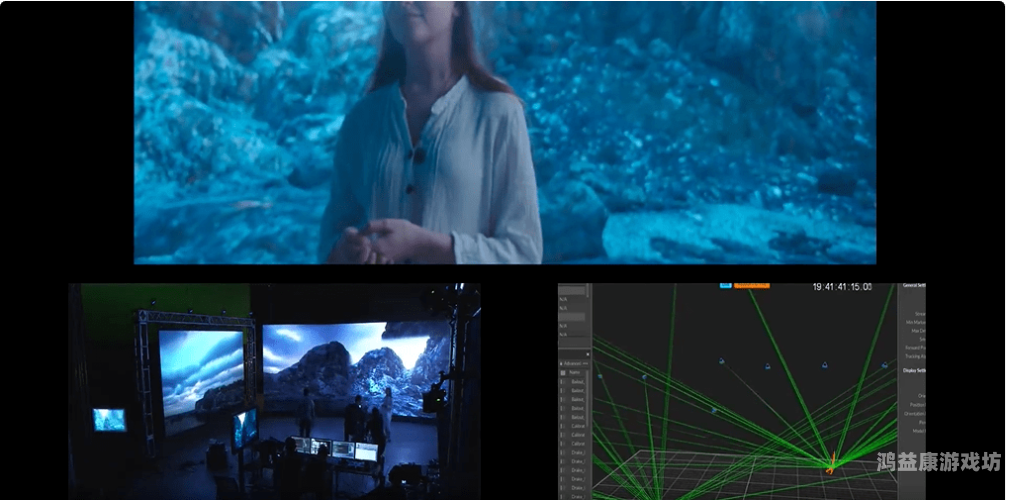This screenshot has height=500, width=1011.
Task: Toggle the checkbox of the first Drake row
Action: click(562, 452)
